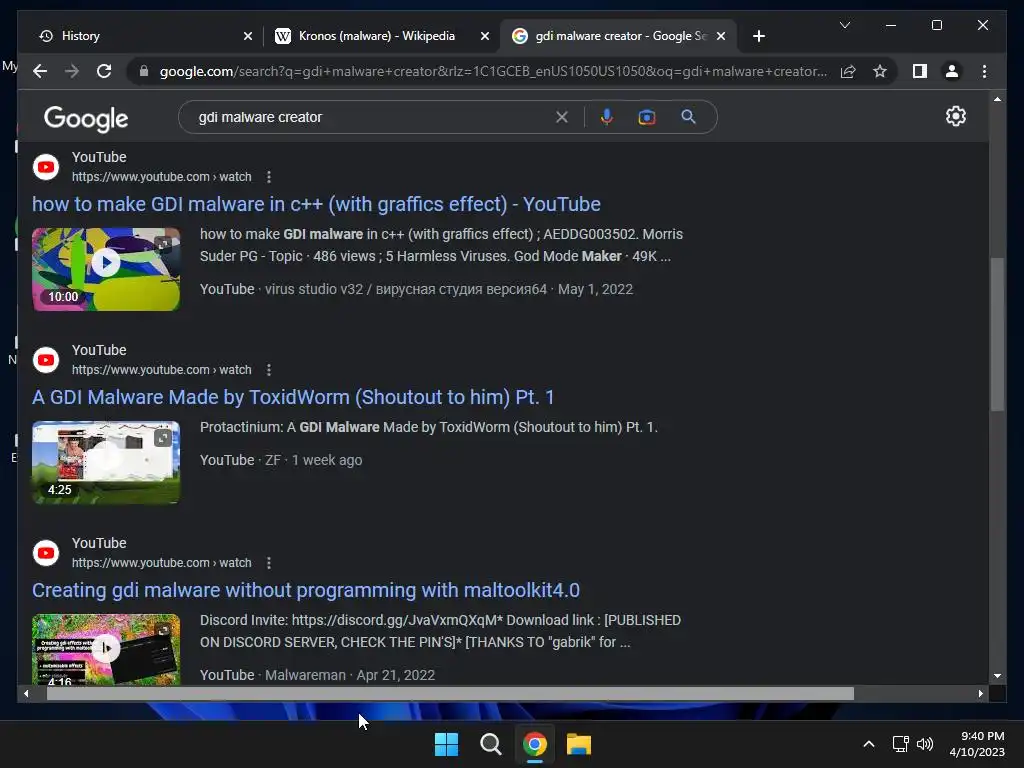This screenshot has height=768, width=1024.
Task: Click the scroll-right arrow
Action: (x=980, y=694)
